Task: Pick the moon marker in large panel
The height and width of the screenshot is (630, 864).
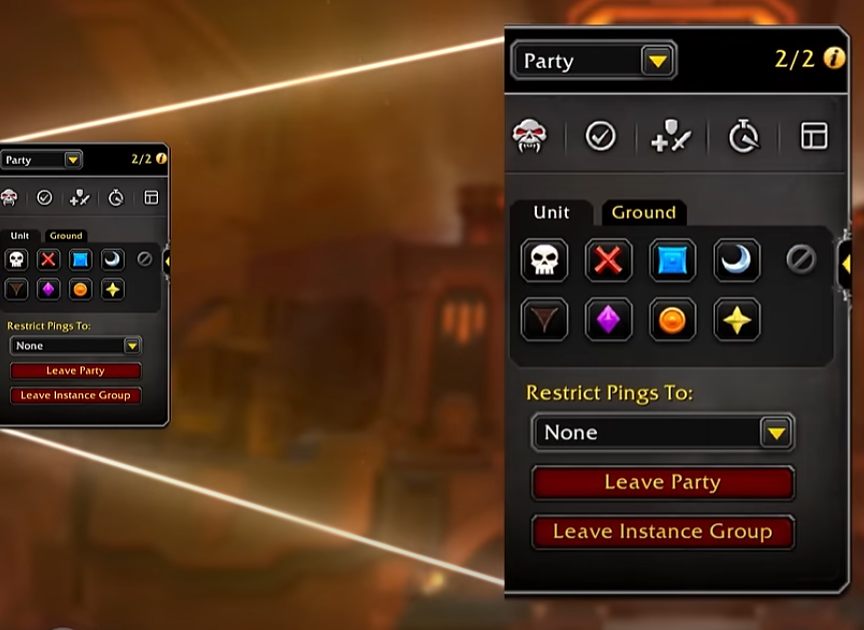Action: (x=737, y=260)
